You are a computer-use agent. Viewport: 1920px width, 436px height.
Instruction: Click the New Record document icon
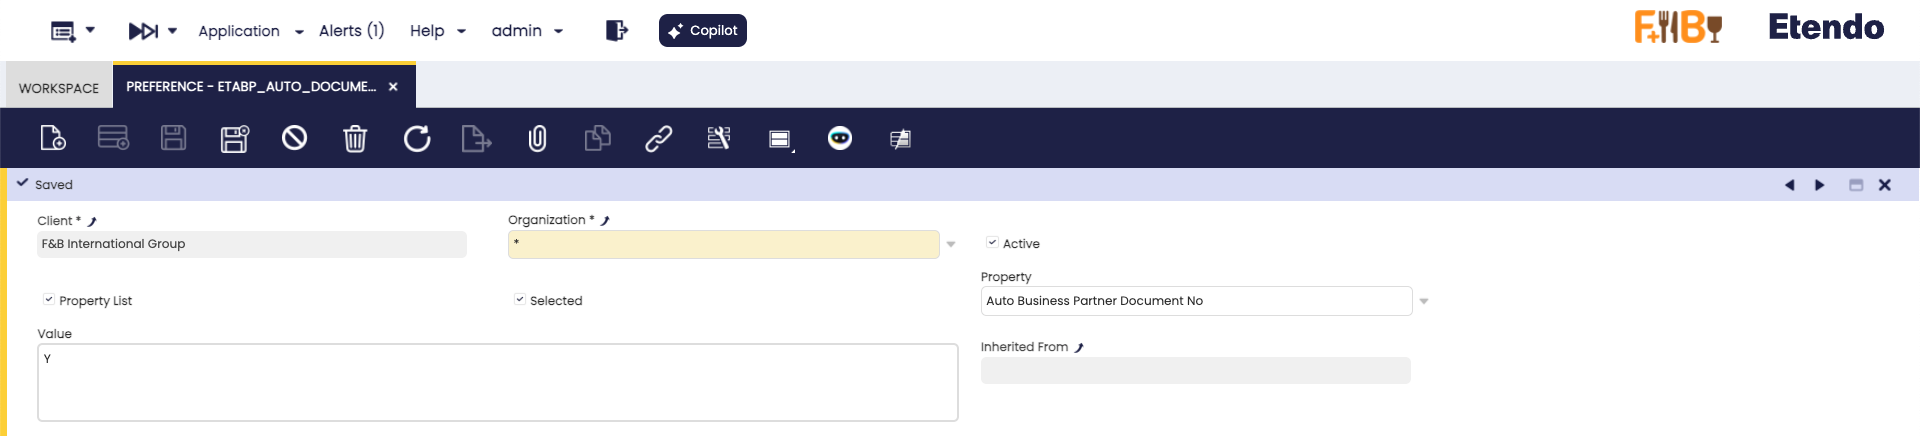[52, 138]
